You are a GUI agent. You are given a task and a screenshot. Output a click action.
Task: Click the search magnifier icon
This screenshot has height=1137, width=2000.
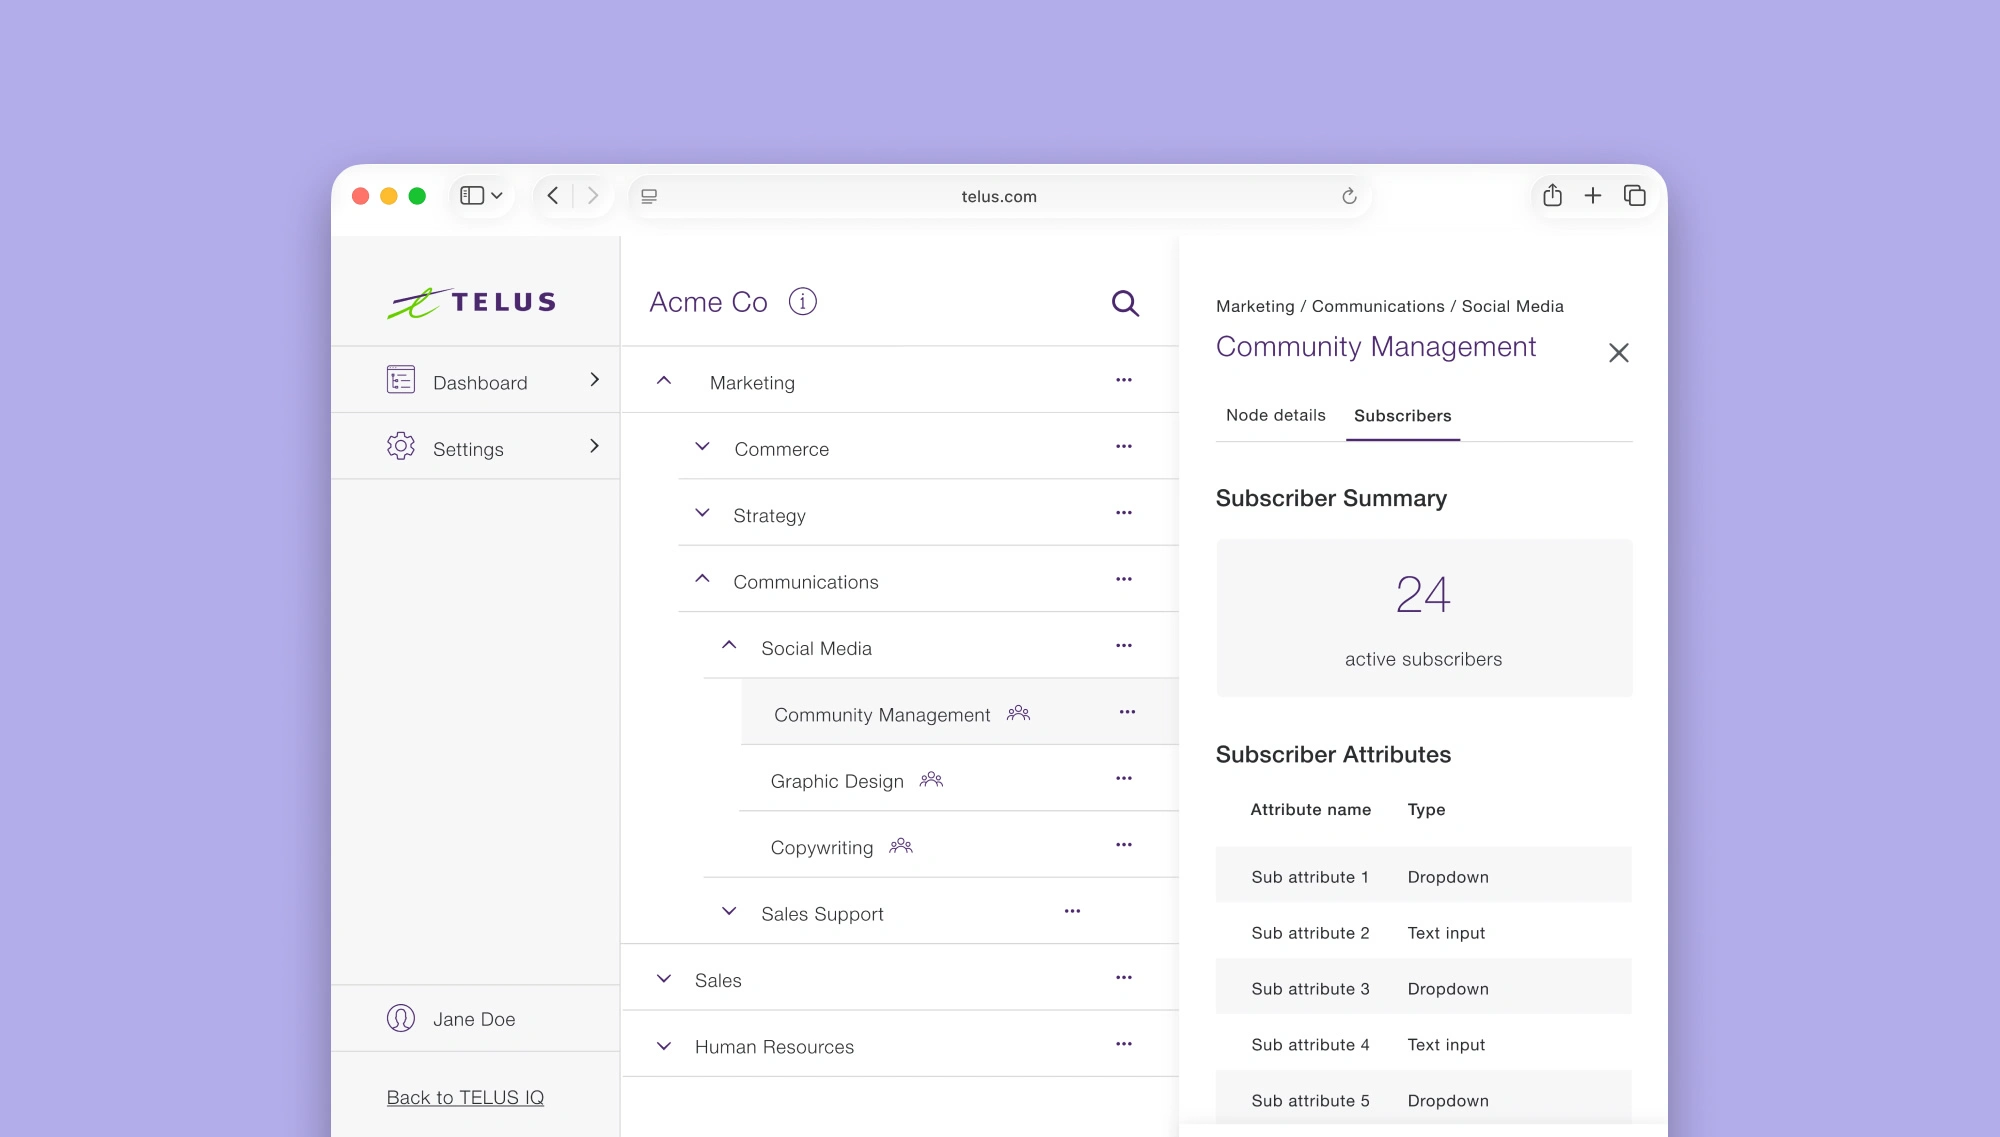click(x=1125, y=303)
